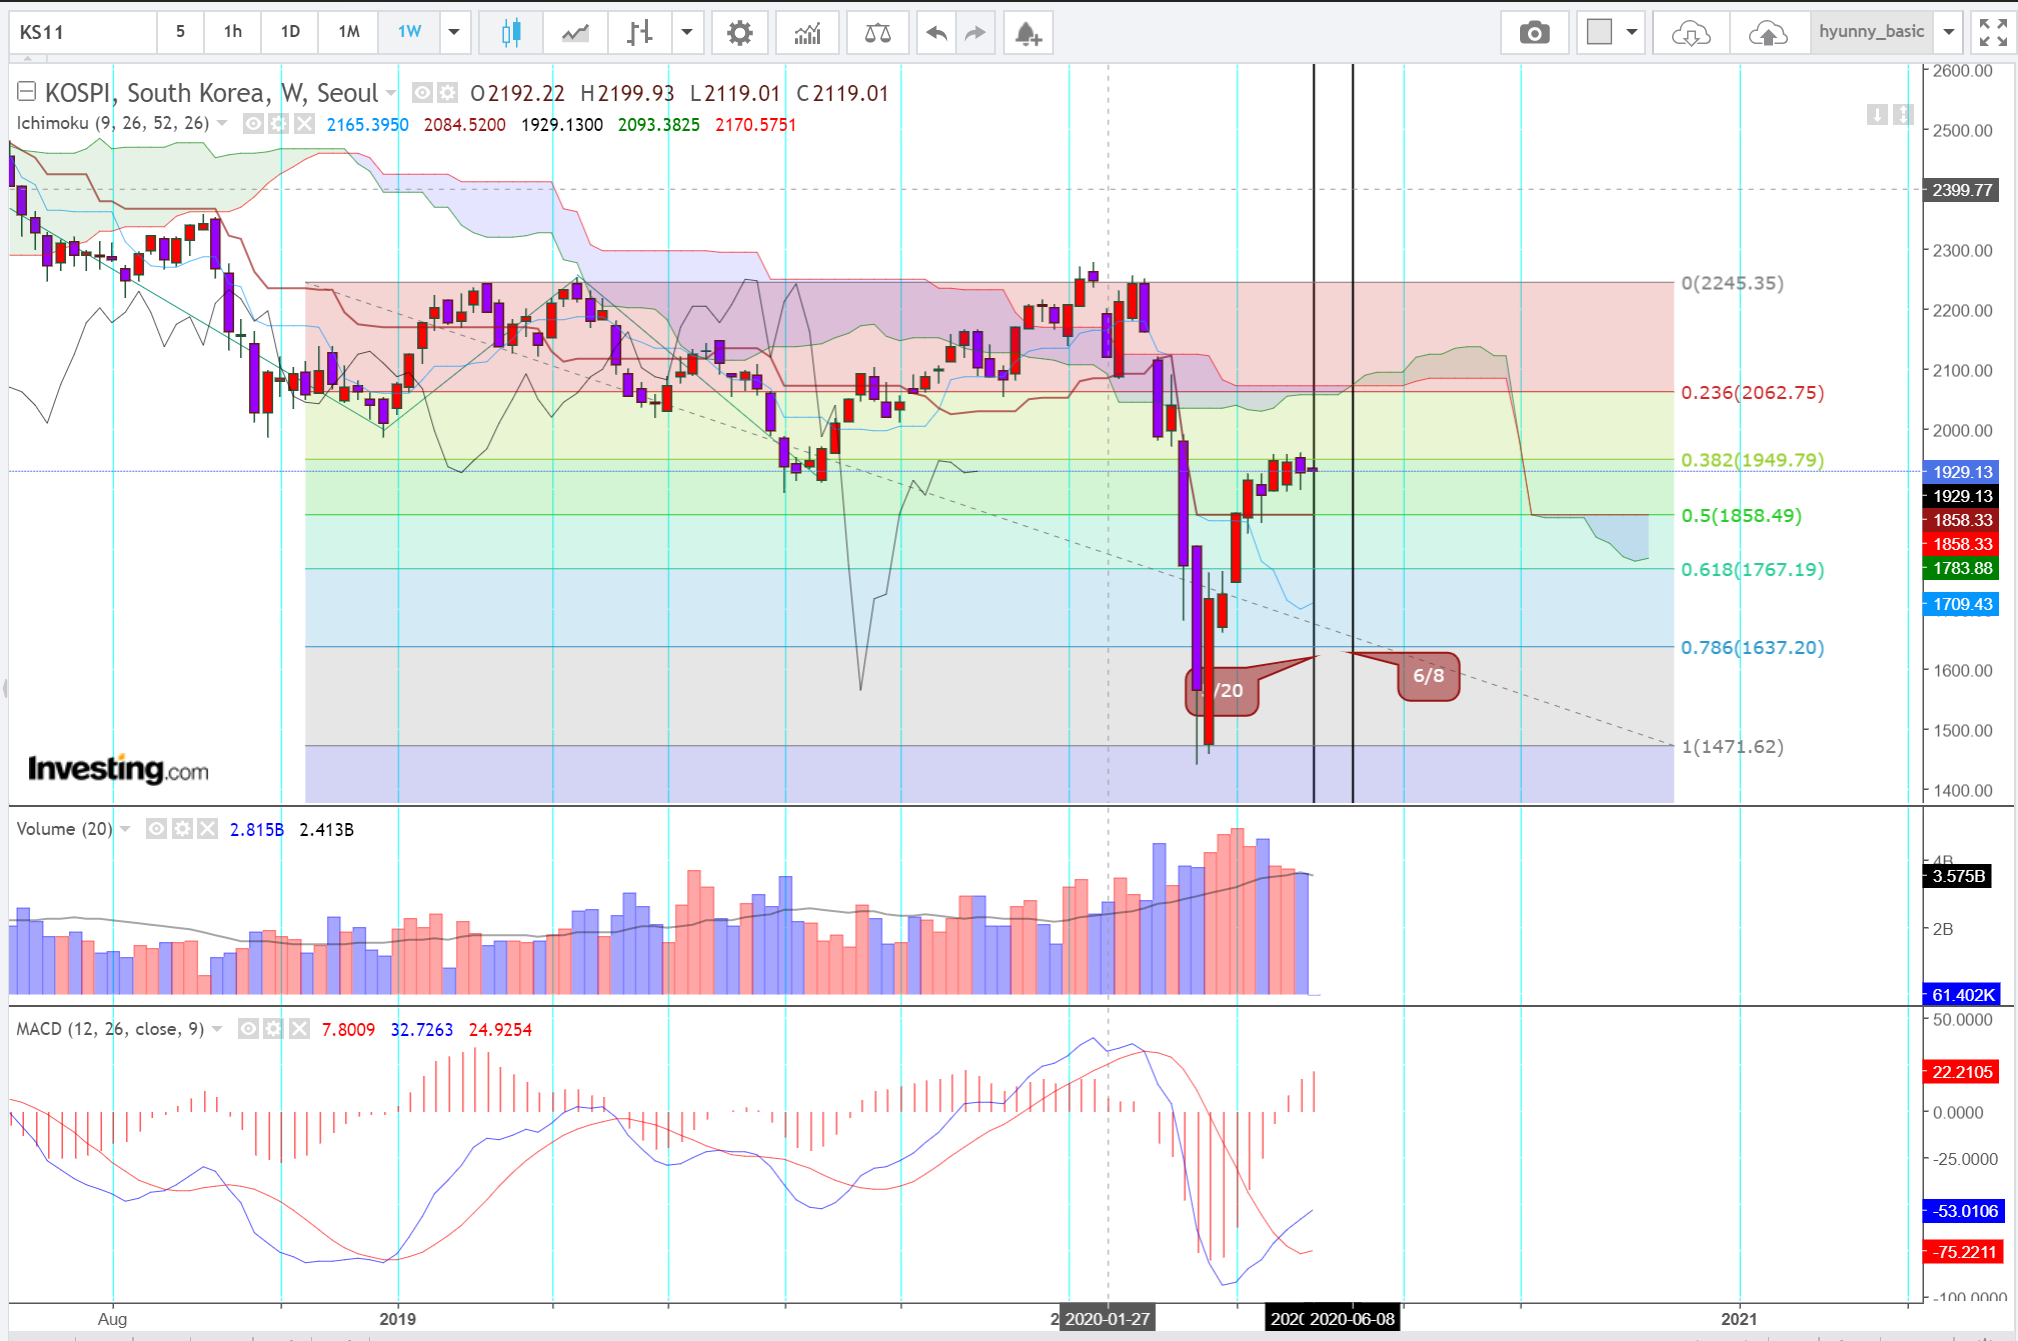Screen dimensions: 2018x1341
Task: Hide Volume indicator via eye icon
Action: click(156, 829)
